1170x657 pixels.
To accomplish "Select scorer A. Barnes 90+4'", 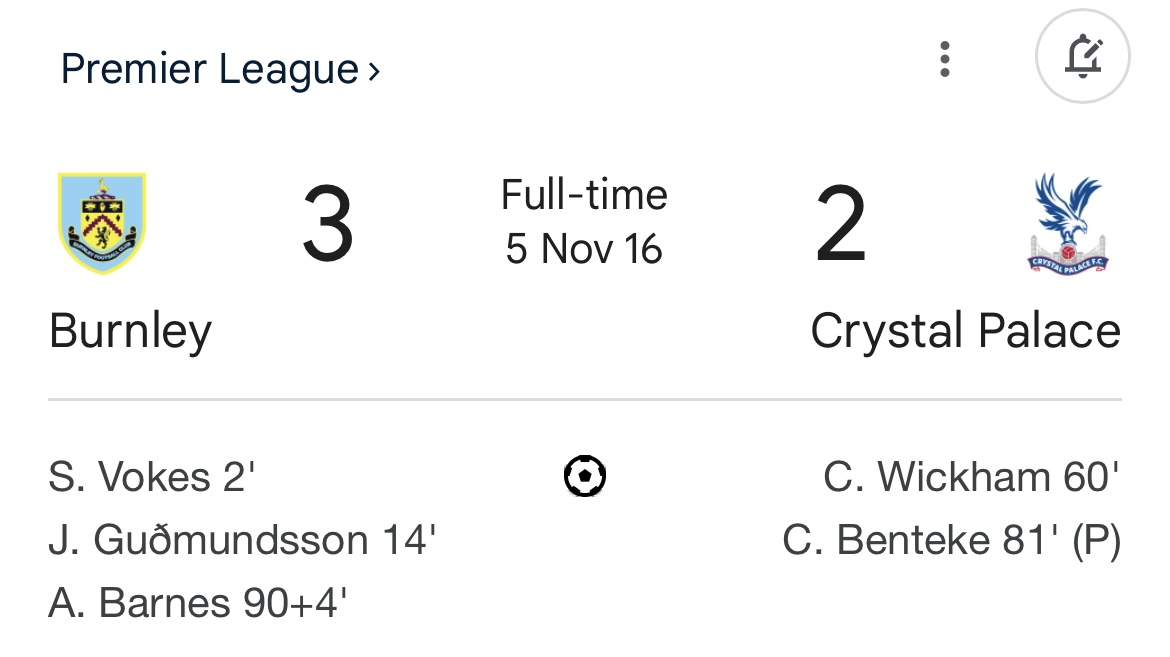I will [198, 603].
